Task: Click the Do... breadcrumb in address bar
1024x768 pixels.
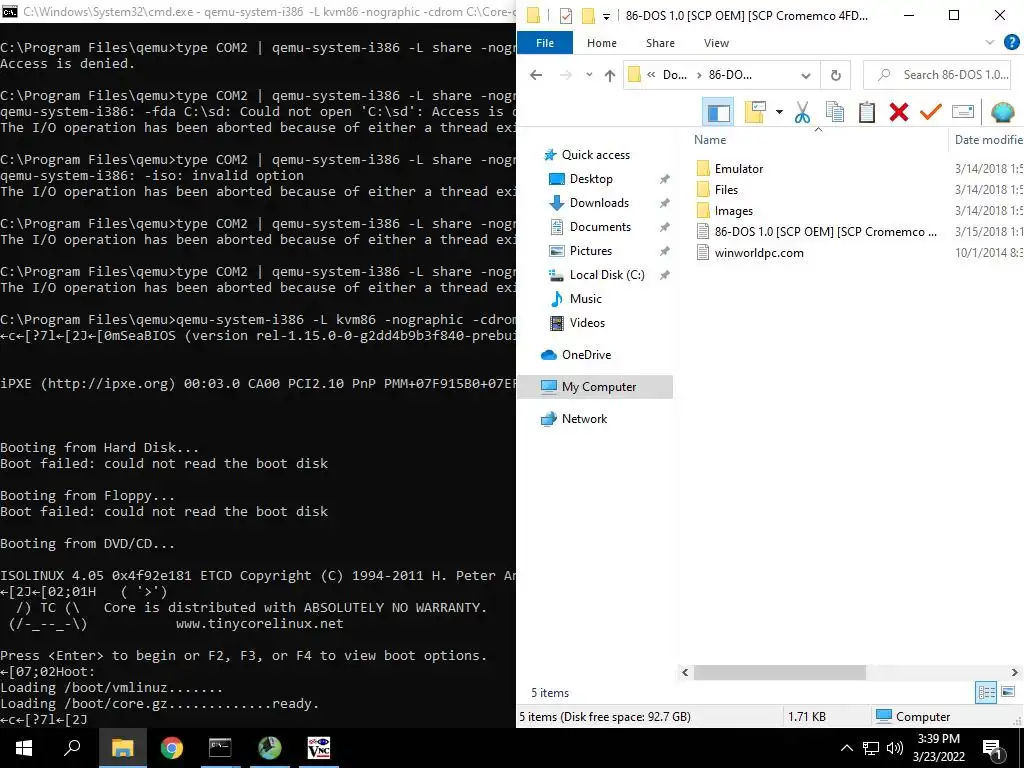Action: [x=675, y=75]
